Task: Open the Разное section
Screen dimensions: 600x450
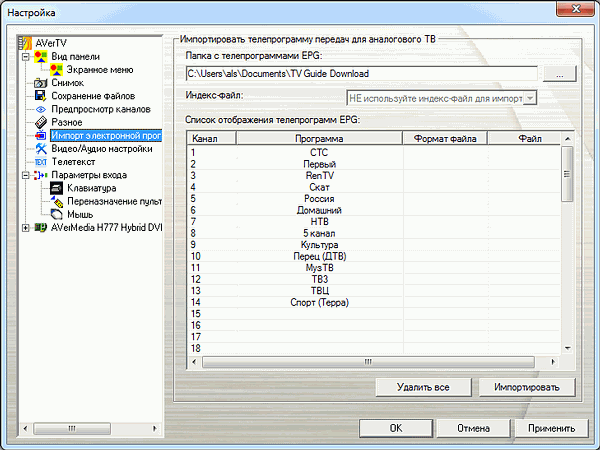Action: [x=67, y=122]
